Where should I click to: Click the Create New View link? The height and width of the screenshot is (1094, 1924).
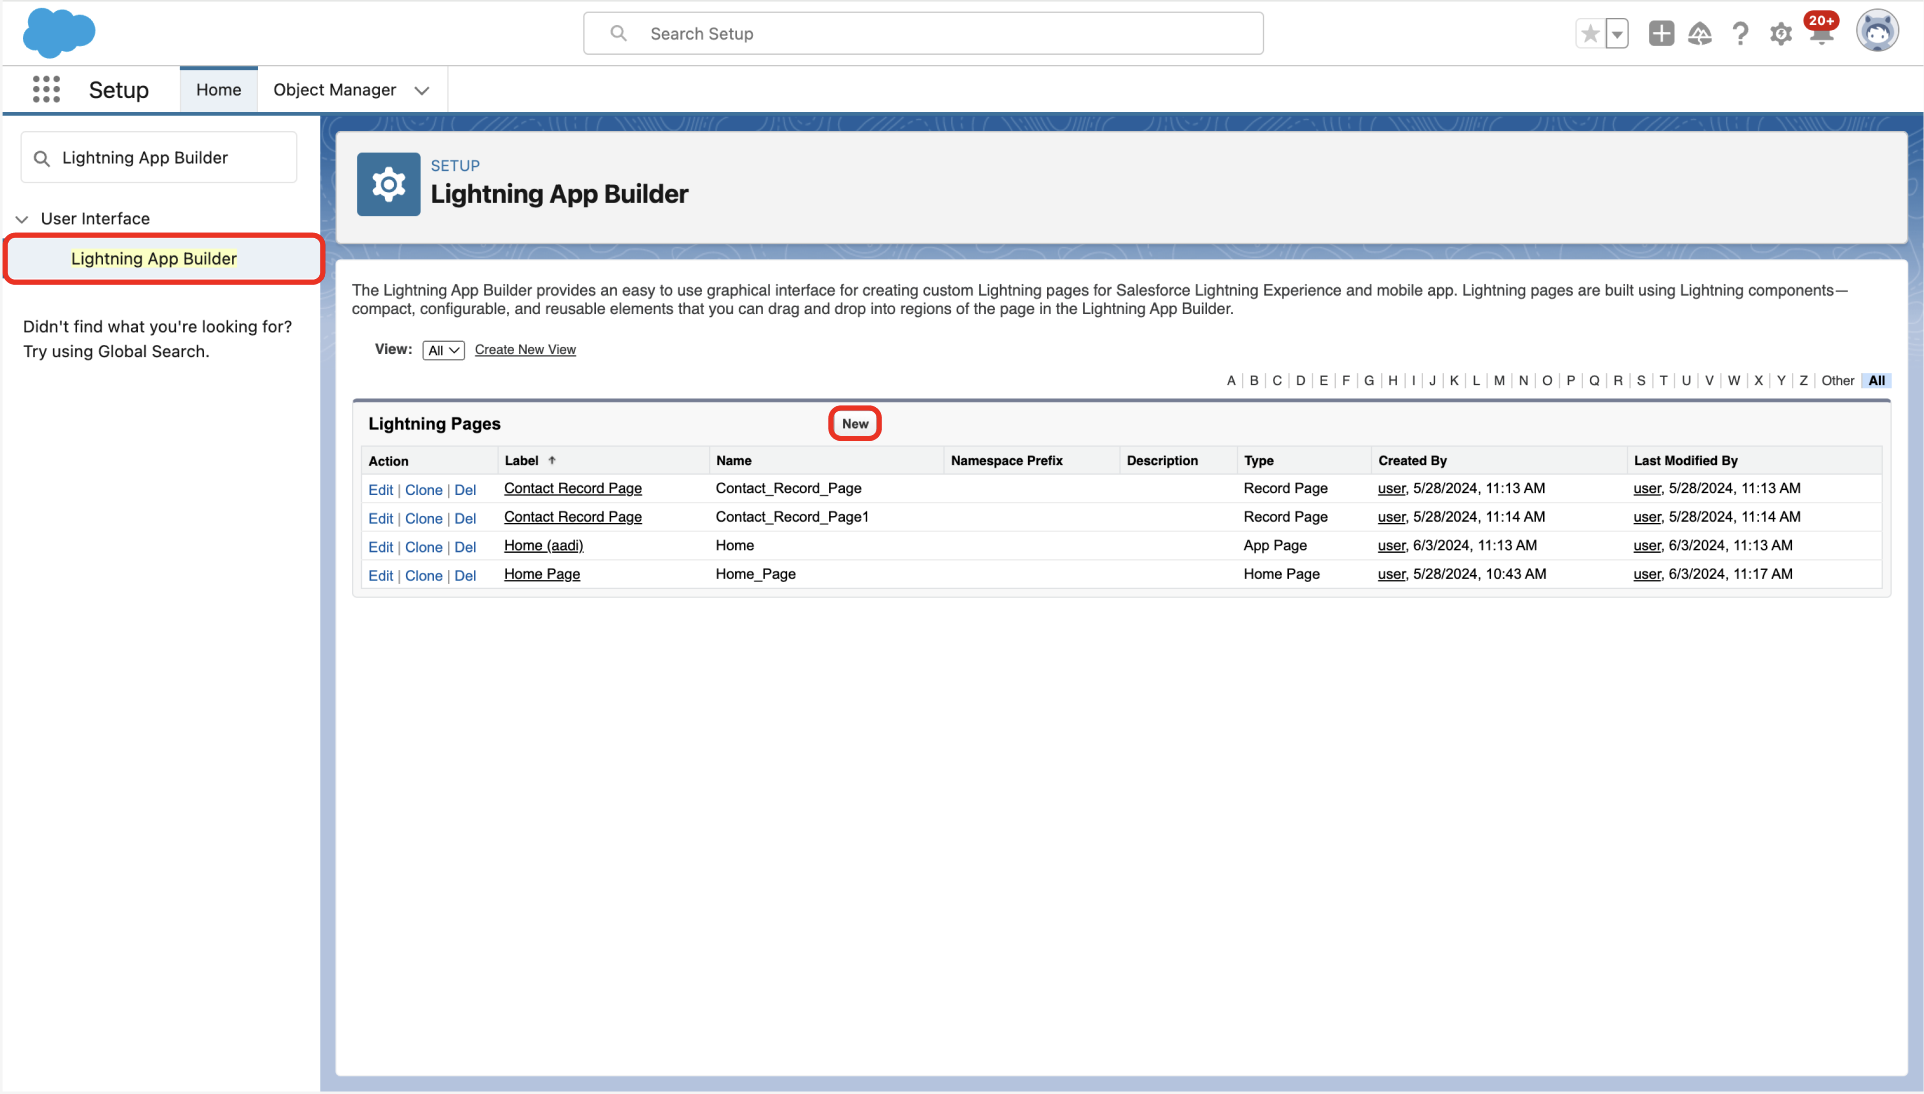525,350
